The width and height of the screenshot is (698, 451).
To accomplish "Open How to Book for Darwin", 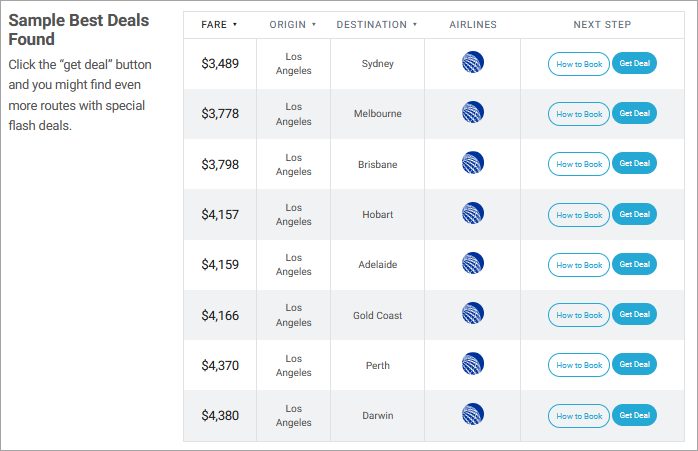I will (x=579, y=416).
